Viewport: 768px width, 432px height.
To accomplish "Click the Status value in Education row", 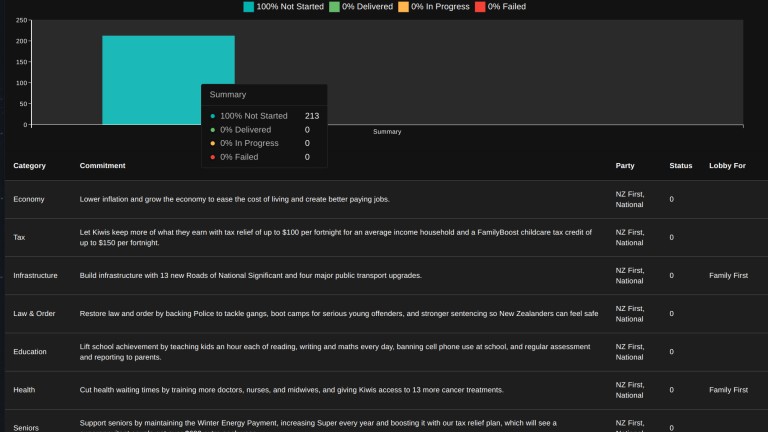I will coord(672,352).
